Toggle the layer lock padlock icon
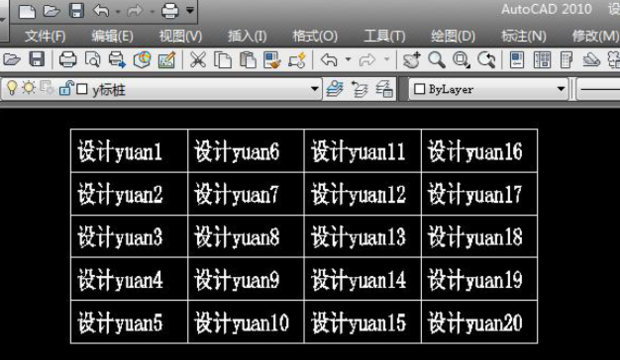The height and width of the screenshot is (360, 620). click(66, 88)
